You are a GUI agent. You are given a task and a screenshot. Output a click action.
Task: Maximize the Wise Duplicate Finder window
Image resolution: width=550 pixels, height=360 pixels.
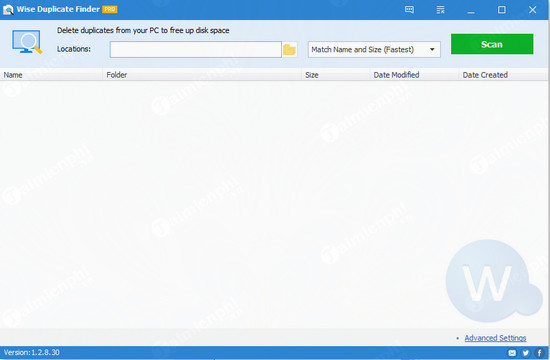tap(502, 9)
